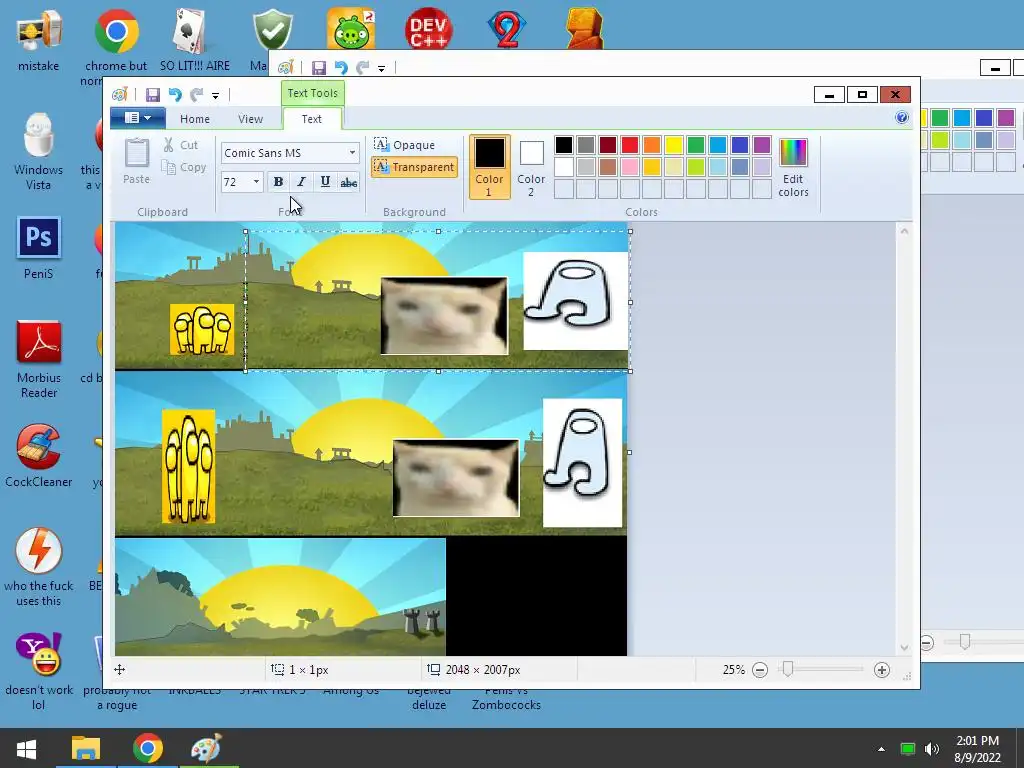
Task: Click the zoom out minus button
Action: click(760, 670)
